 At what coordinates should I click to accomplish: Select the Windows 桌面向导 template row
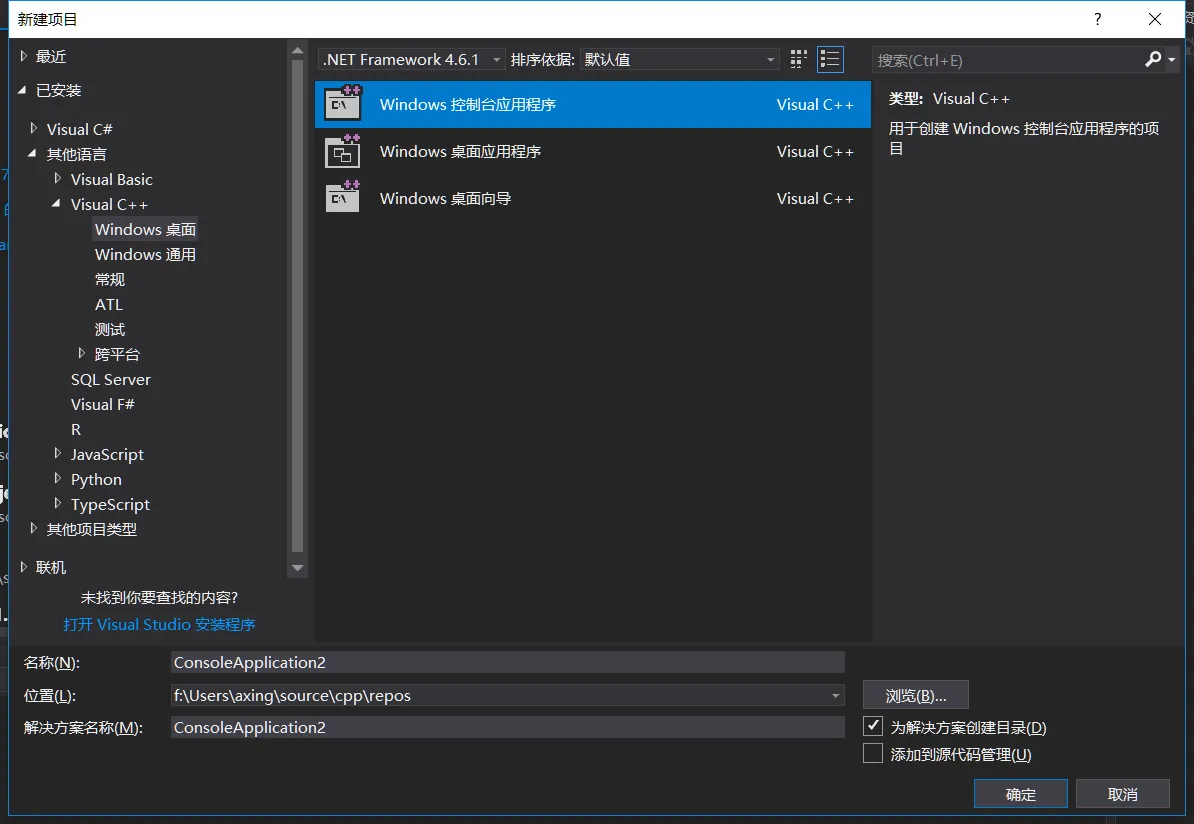pos(592,198)
